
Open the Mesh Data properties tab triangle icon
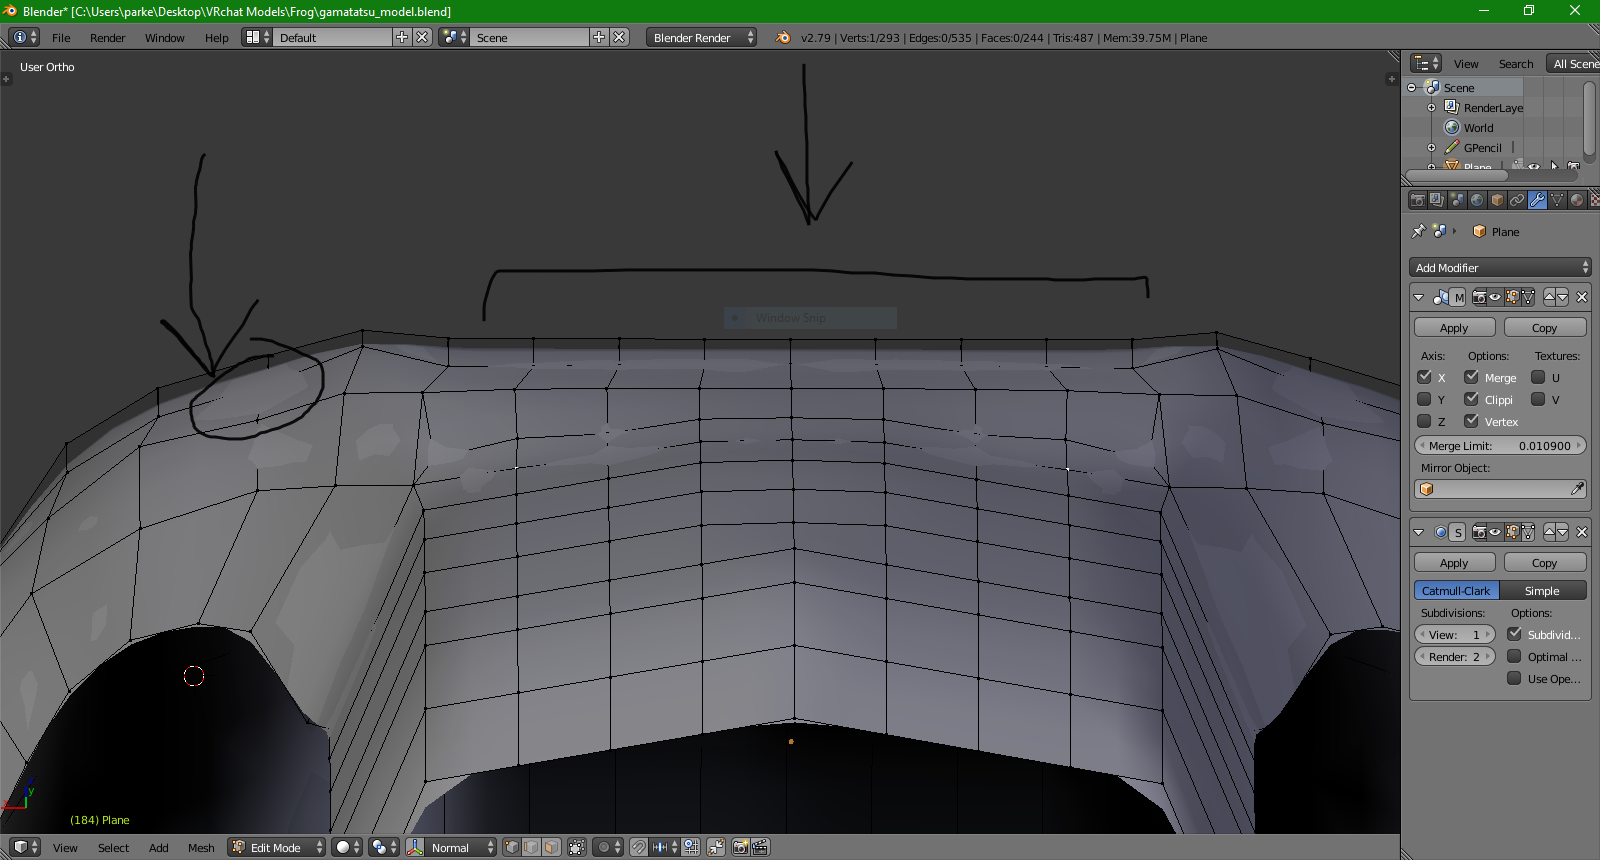[x=1557, y=200]
